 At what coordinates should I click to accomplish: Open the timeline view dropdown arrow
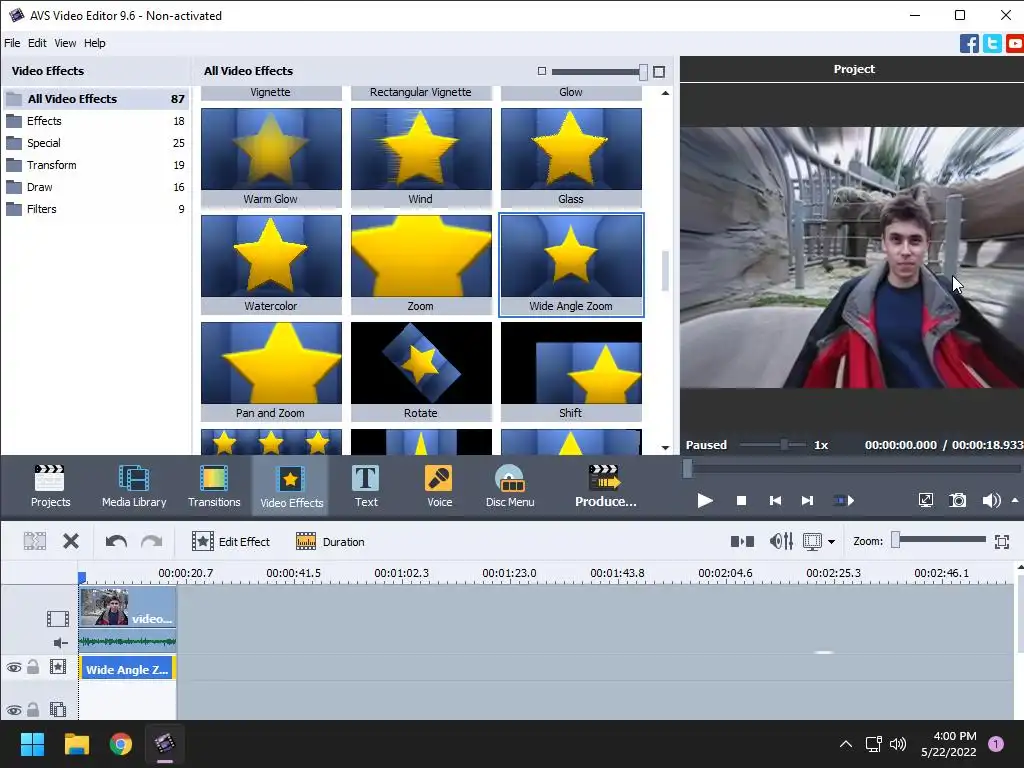831,542
